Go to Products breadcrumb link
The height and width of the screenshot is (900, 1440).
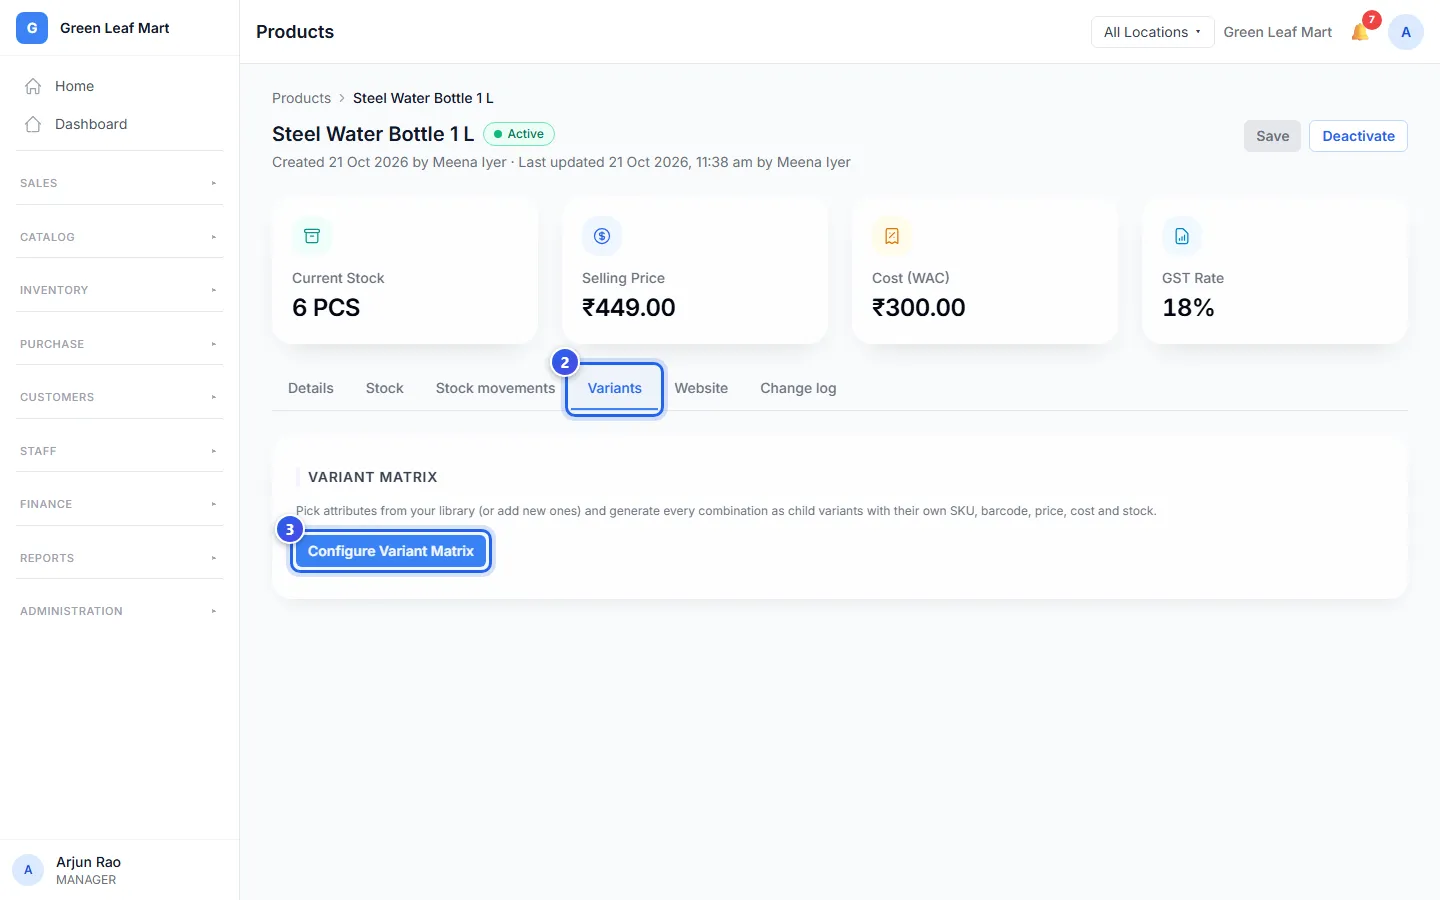click(301, 98)
